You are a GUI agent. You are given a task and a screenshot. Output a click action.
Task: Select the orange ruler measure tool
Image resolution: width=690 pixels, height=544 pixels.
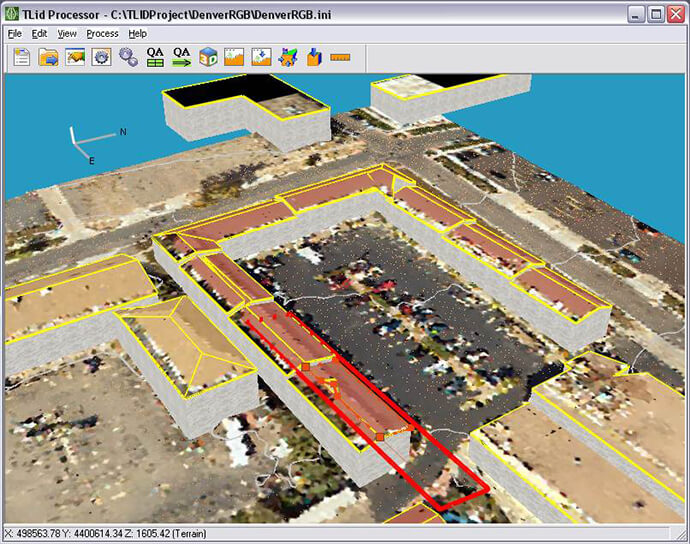[x=340, y=58]
